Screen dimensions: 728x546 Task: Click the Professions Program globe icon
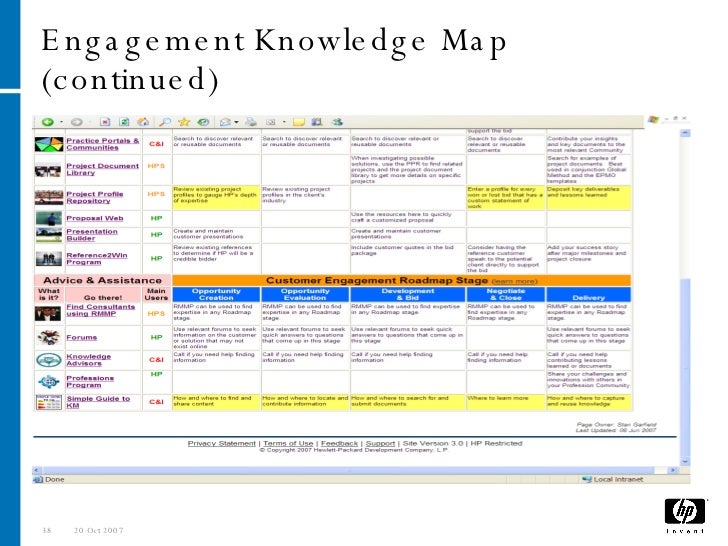(x=49, y=382)
